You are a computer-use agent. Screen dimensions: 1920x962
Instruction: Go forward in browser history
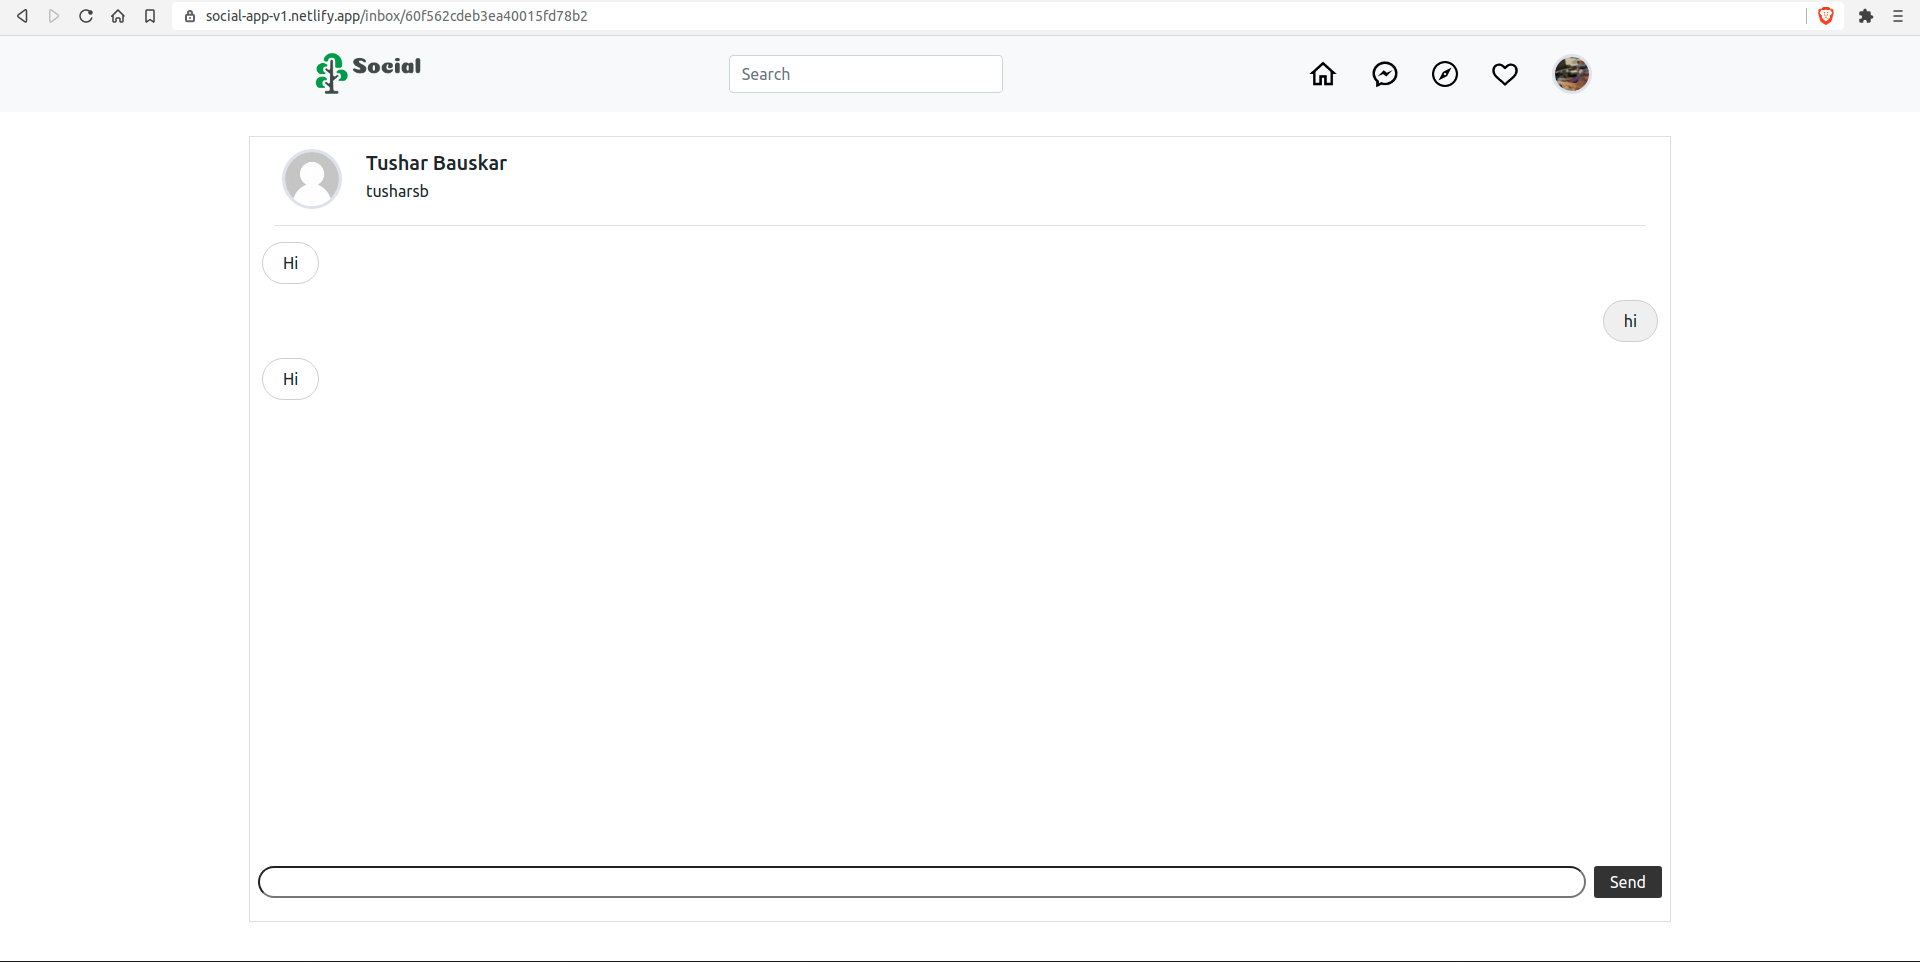(54, 16)
